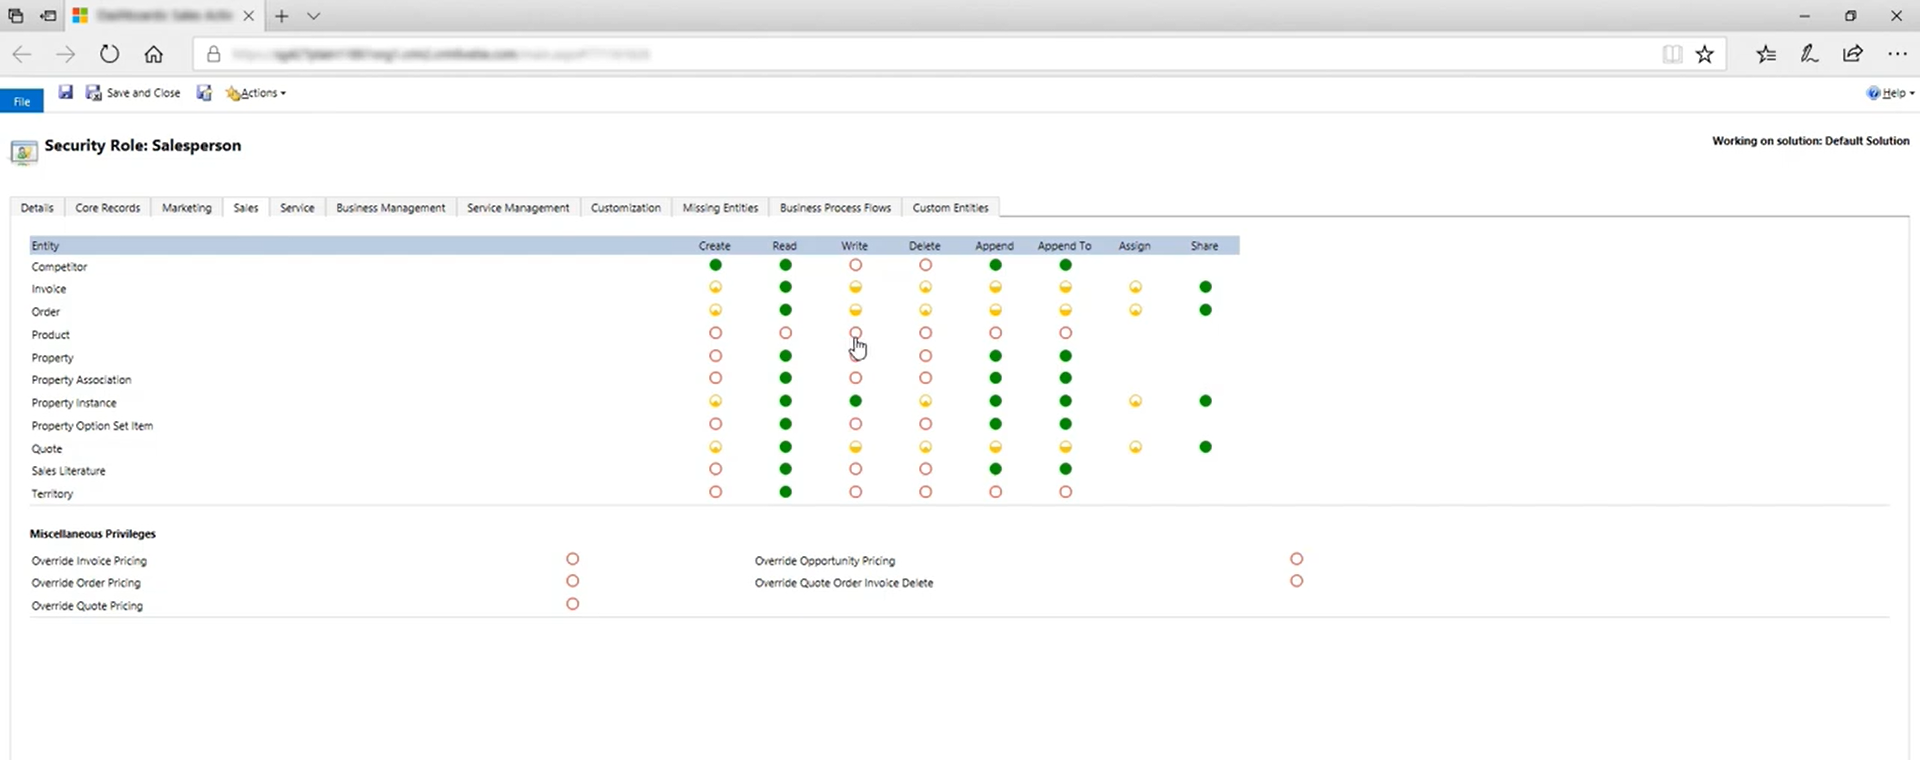Click the Save disk icon
The width and height of the screenshot is (1920, 760).
(66, 92)
